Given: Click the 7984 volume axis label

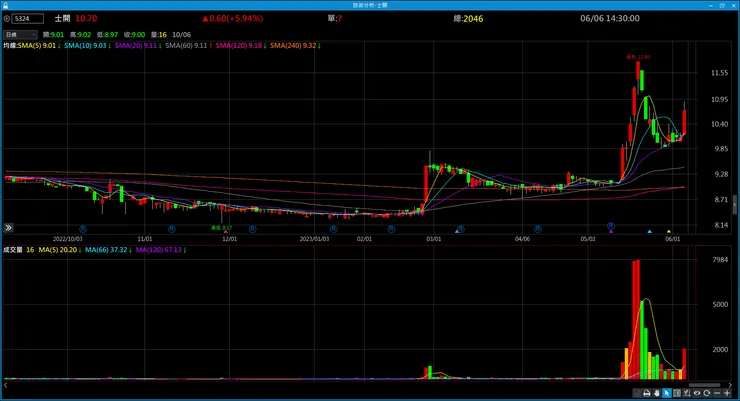Looking at the screenshot, I should [720, 259].
